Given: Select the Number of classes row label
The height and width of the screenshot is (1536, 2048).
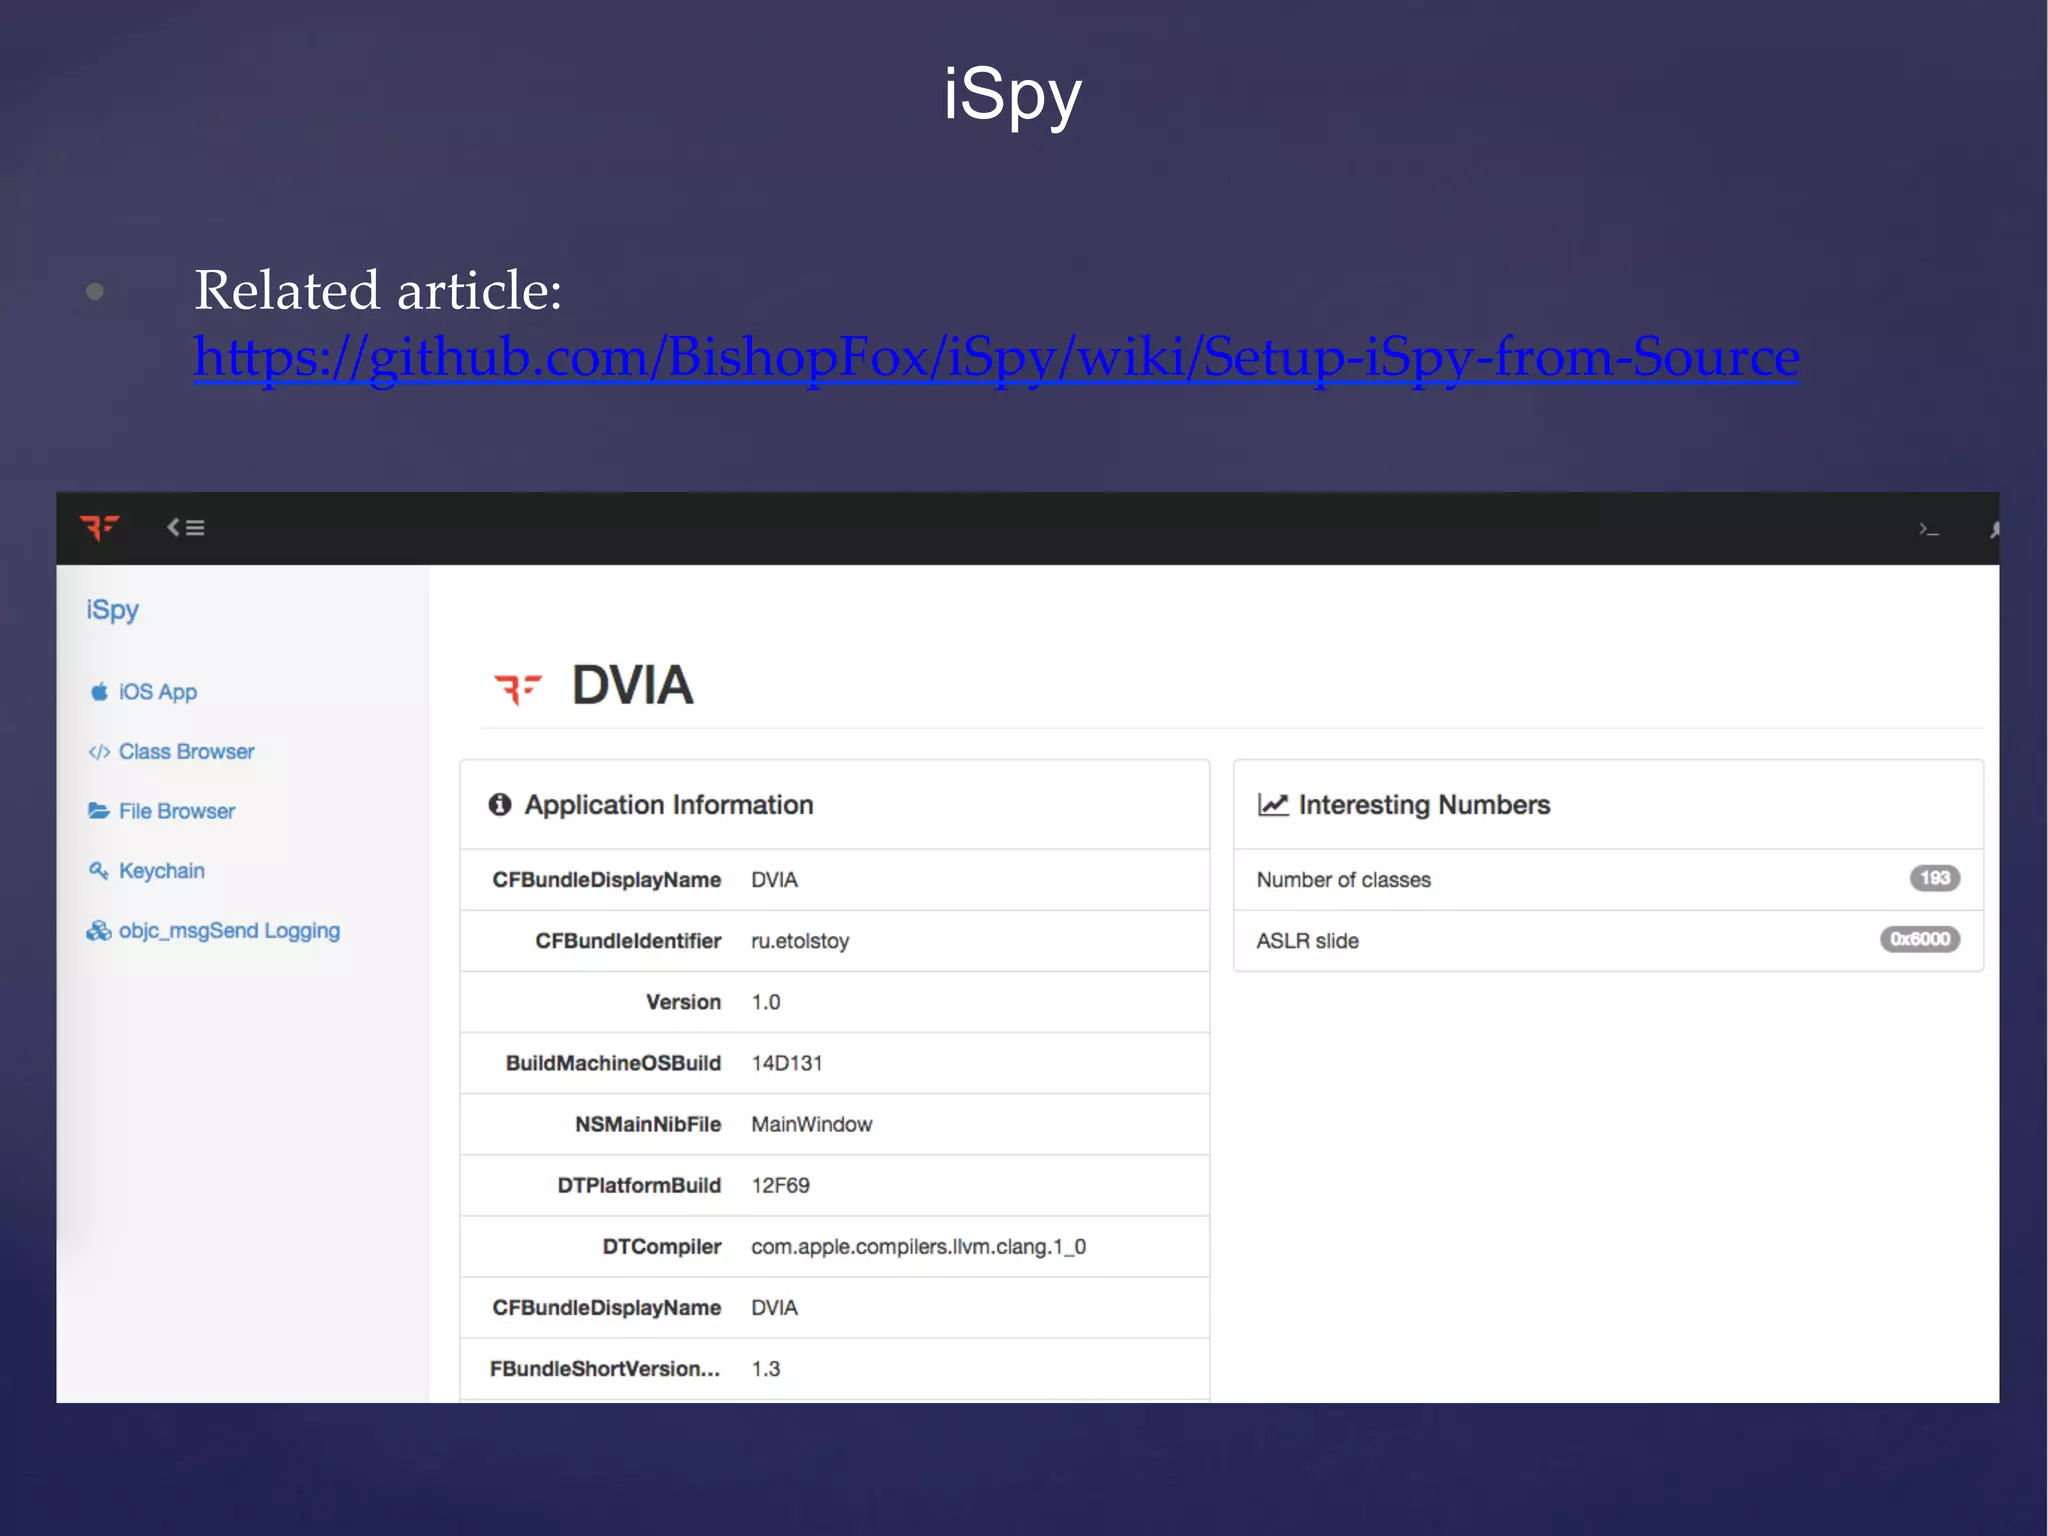Looking at the screenshot, I should (1344, 880).
